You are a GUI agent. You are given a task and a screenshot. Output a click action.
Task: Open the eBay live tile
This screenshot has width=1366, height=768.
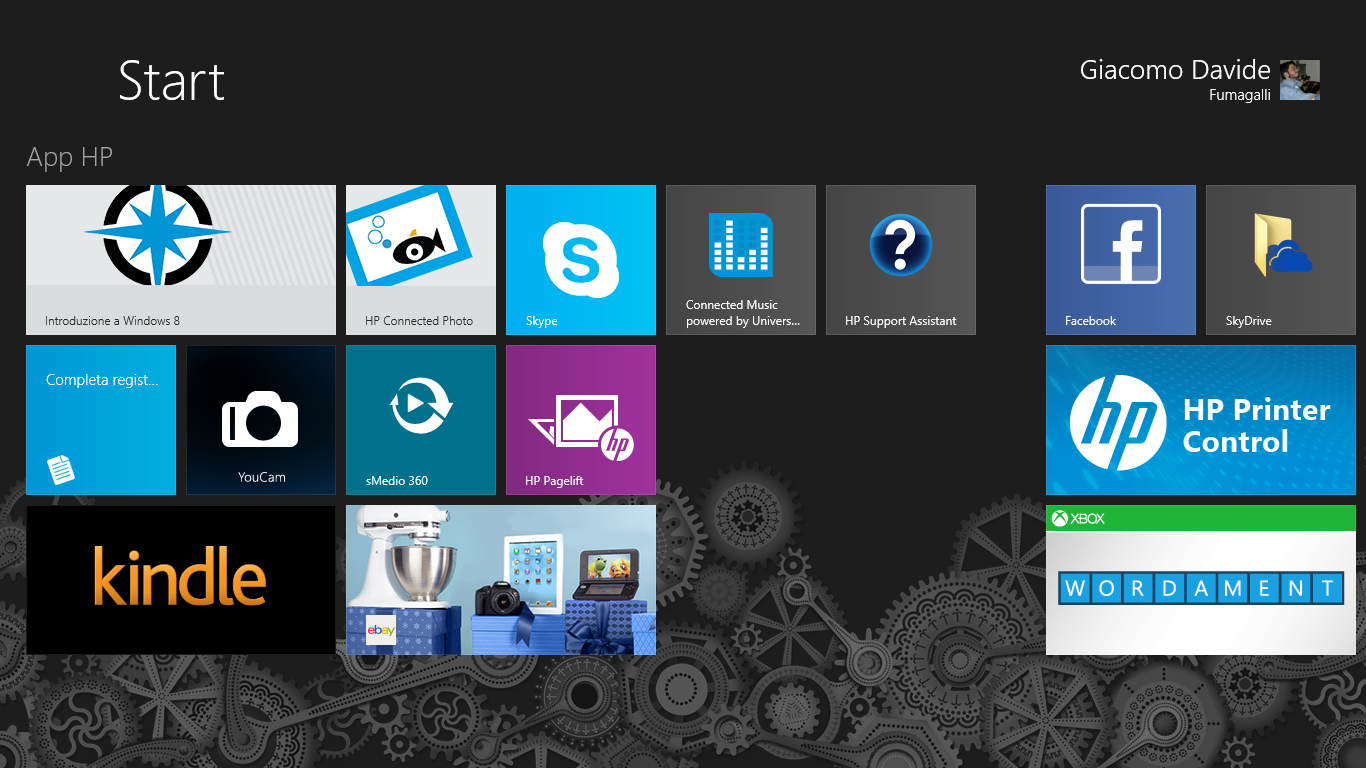click(x=501, y=580)
